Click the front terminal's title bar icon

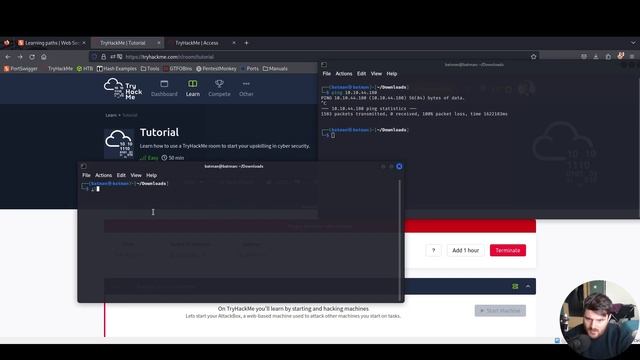[x=84, y=167]
